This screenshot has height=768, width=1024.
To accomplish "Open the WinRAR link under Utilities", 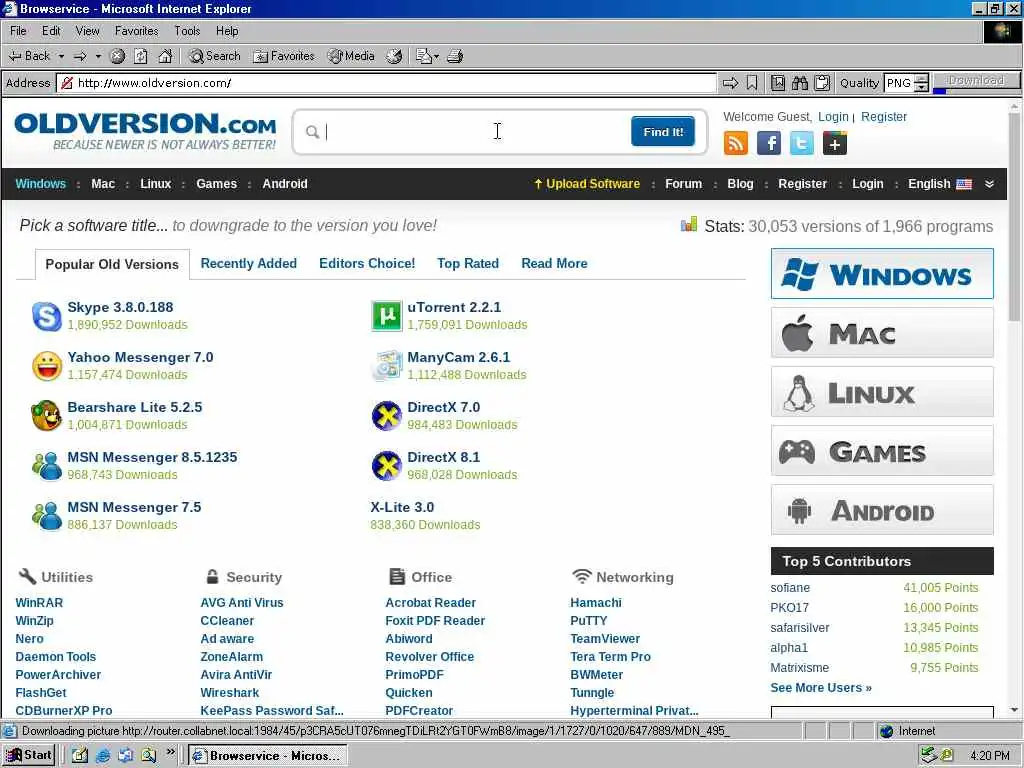I will coord(39,603).
